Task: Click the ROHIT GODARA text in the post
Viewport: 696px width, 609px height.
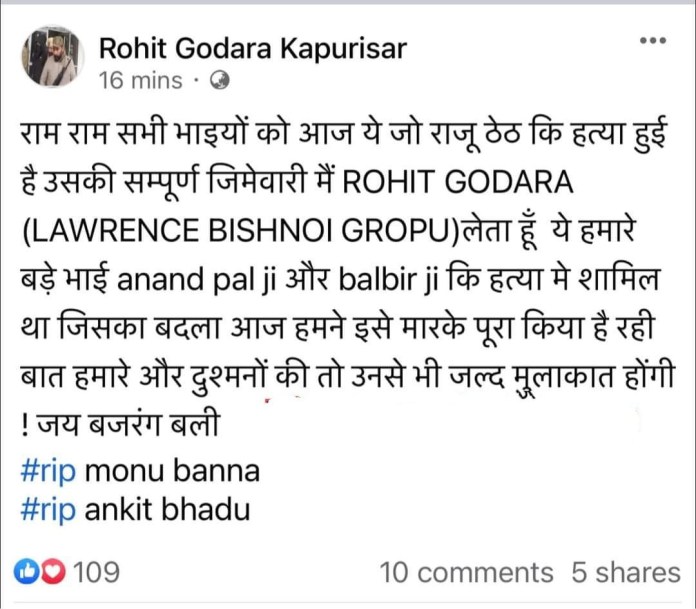Action: coord(458,182)
